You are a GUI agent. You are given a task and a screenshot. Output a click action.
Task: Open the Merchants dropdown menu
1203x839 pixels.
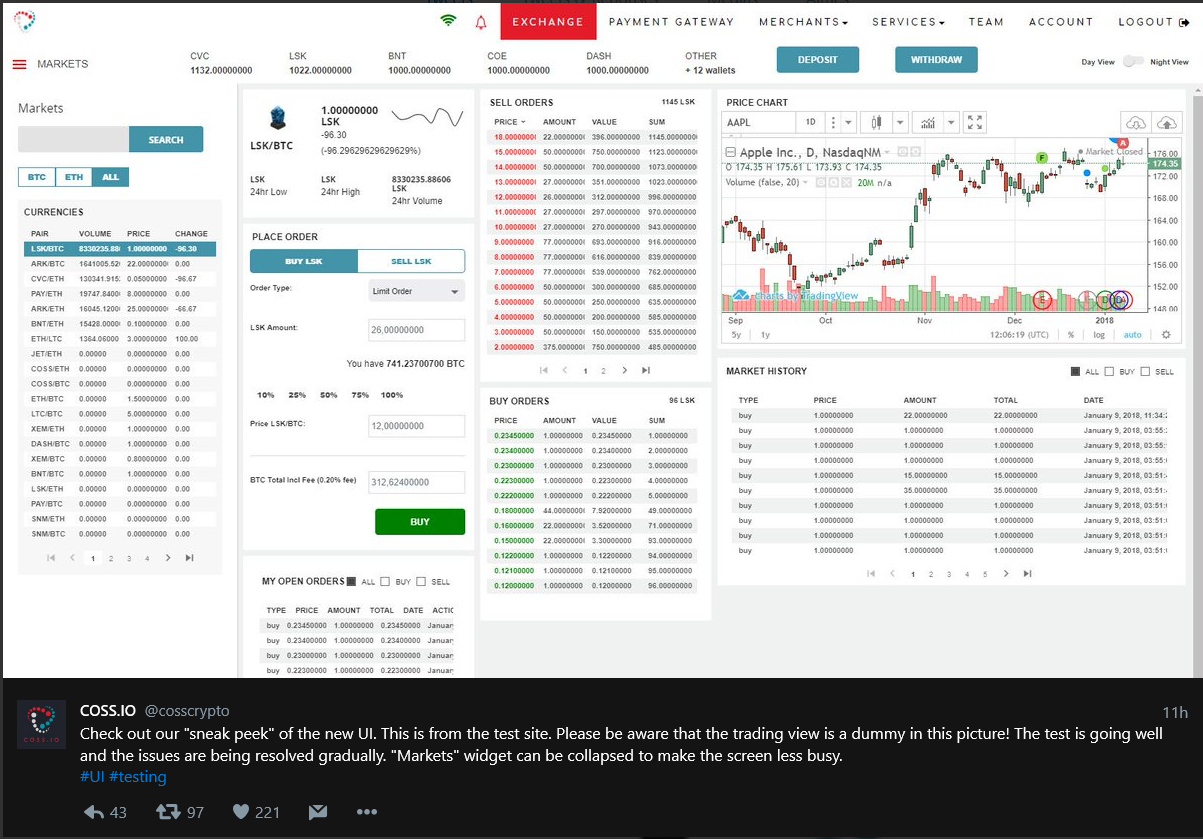pos(804,22)
